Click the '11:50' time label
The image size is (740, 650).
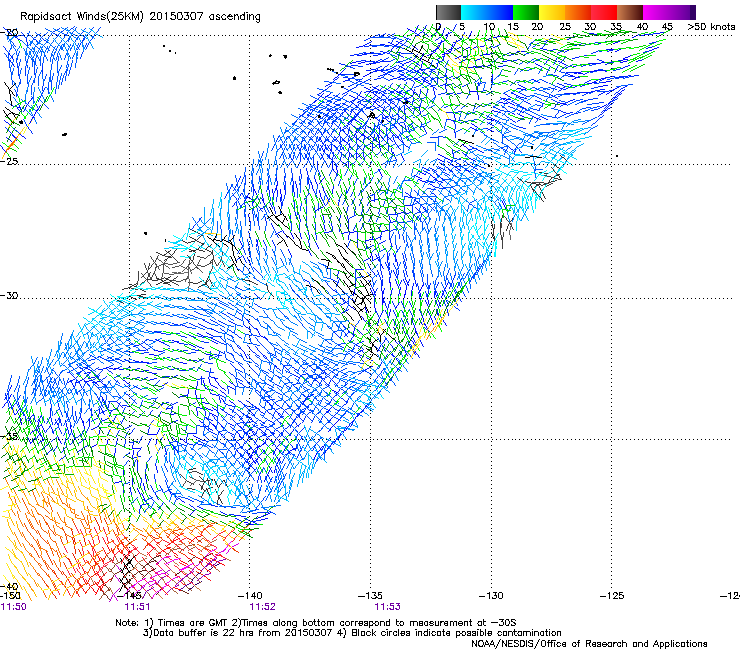coord(14,607)
